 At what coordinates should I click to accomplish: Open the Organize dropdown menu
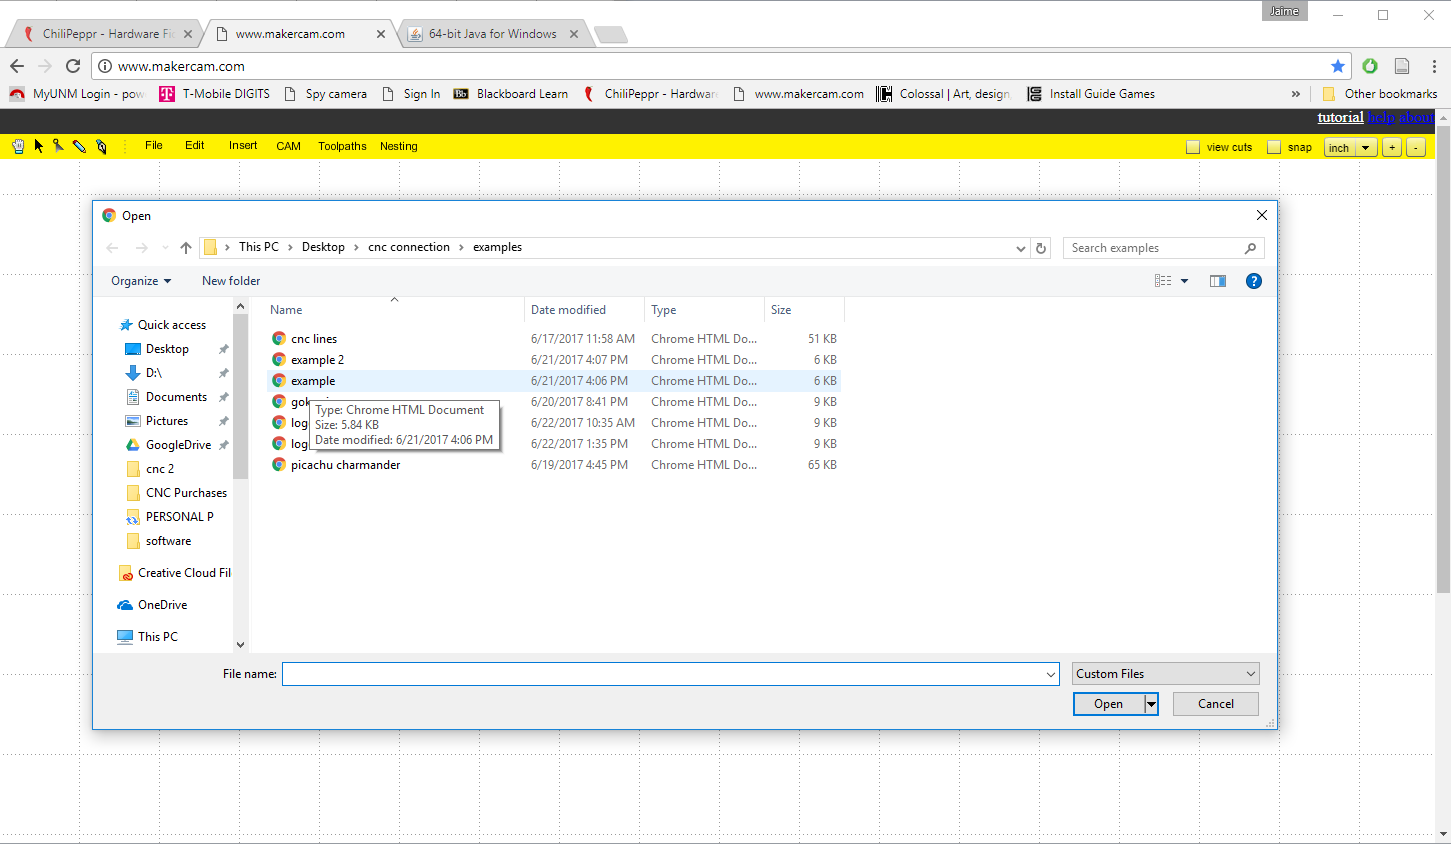[x=141, y=281]
